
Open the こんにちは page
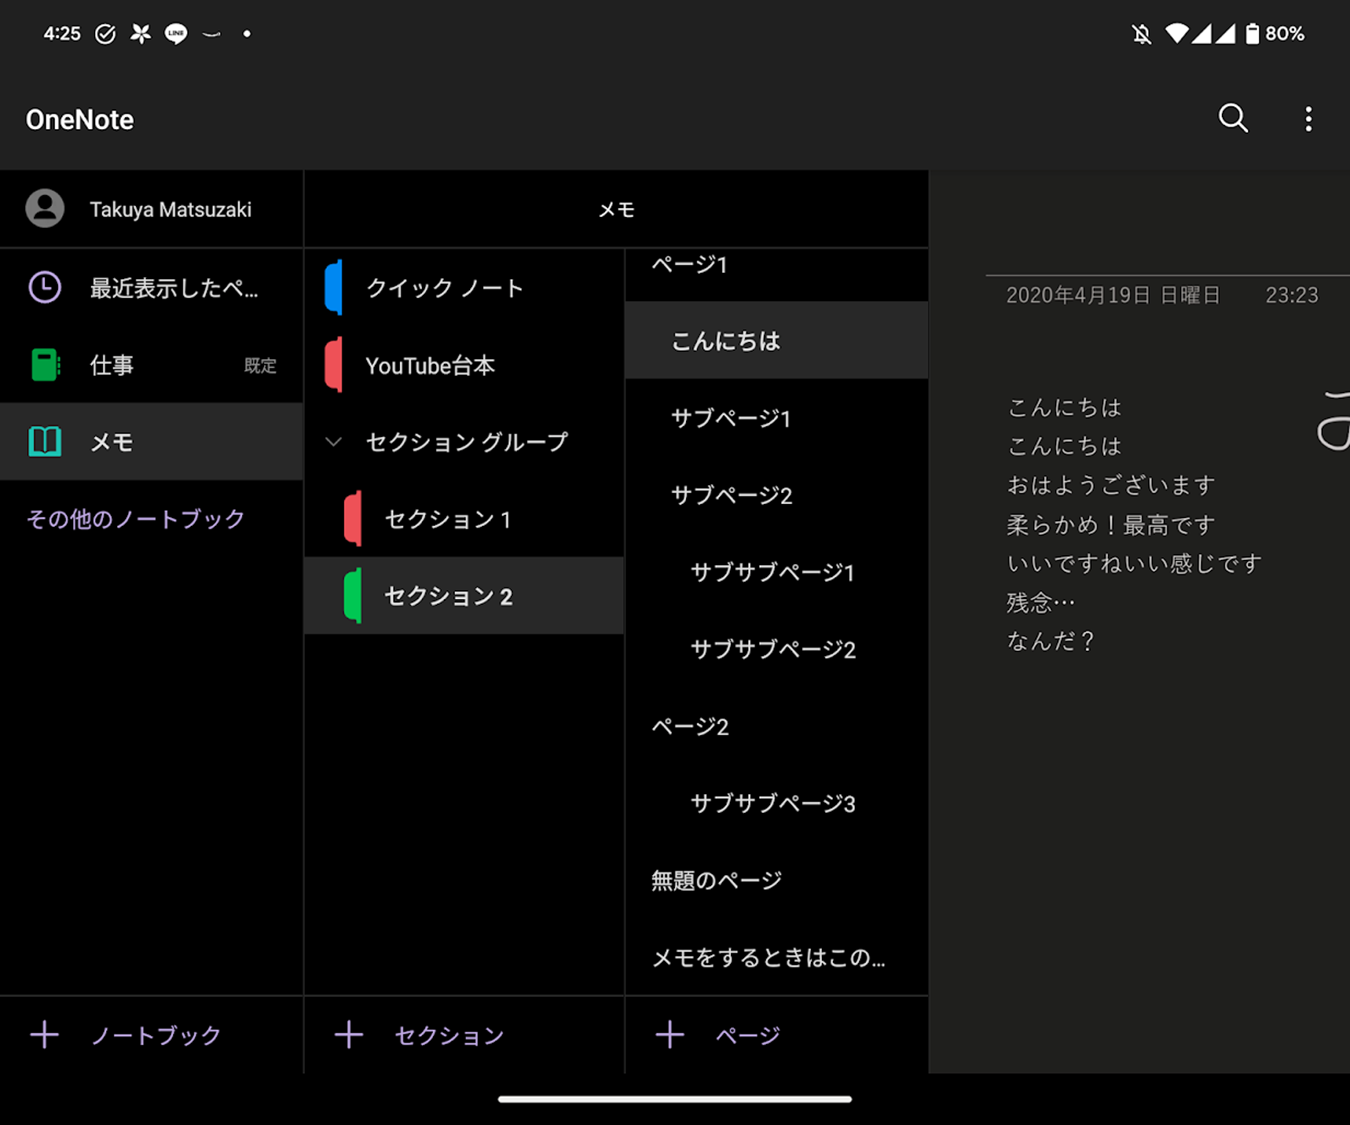coord(776,340)
